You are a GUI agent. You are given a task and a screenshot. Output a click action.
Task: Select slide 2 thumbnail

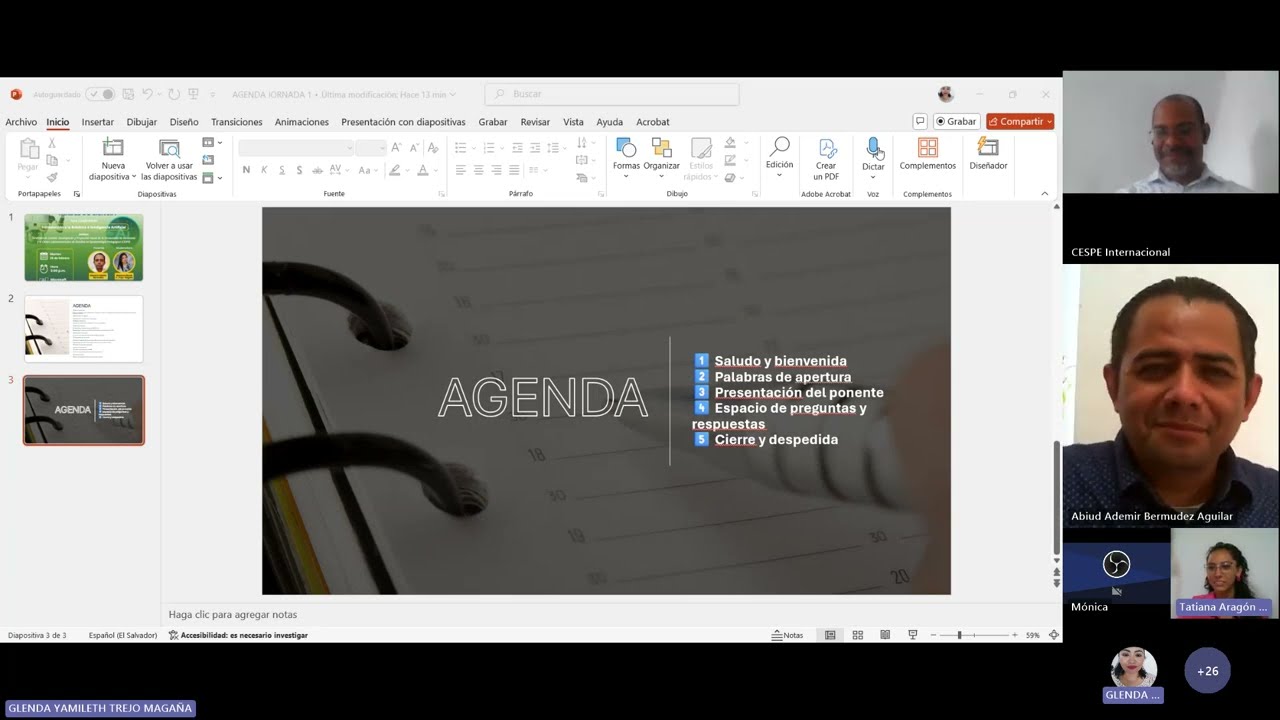(84, 329)
